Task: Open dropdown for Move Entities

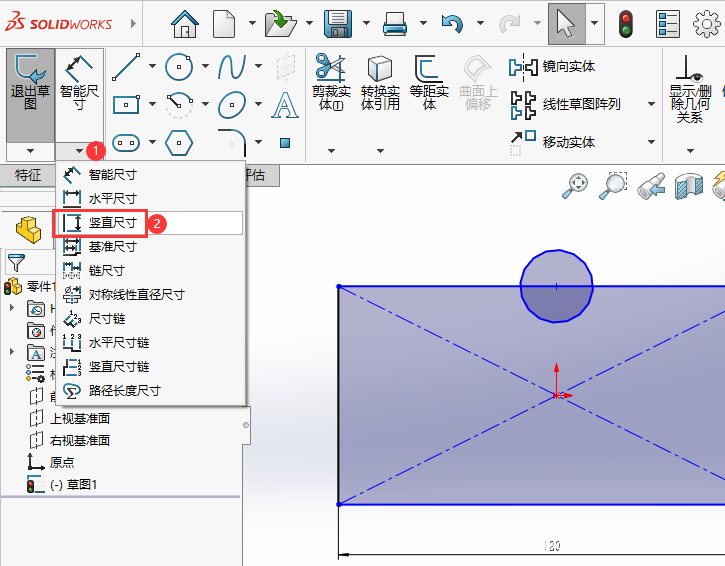Action: pyautogui.click(x=651, y=142)
